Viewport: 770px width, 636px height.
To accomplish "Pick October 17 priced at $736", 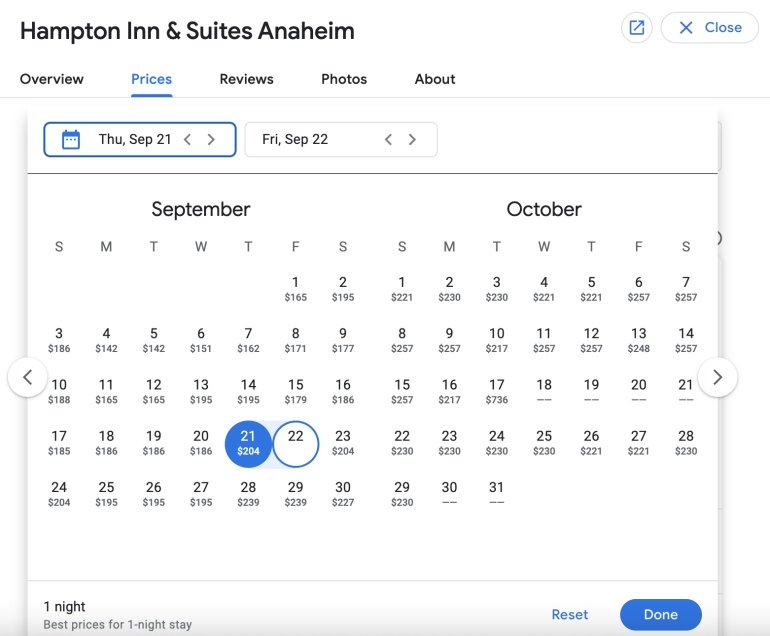I will click(497, 391).
